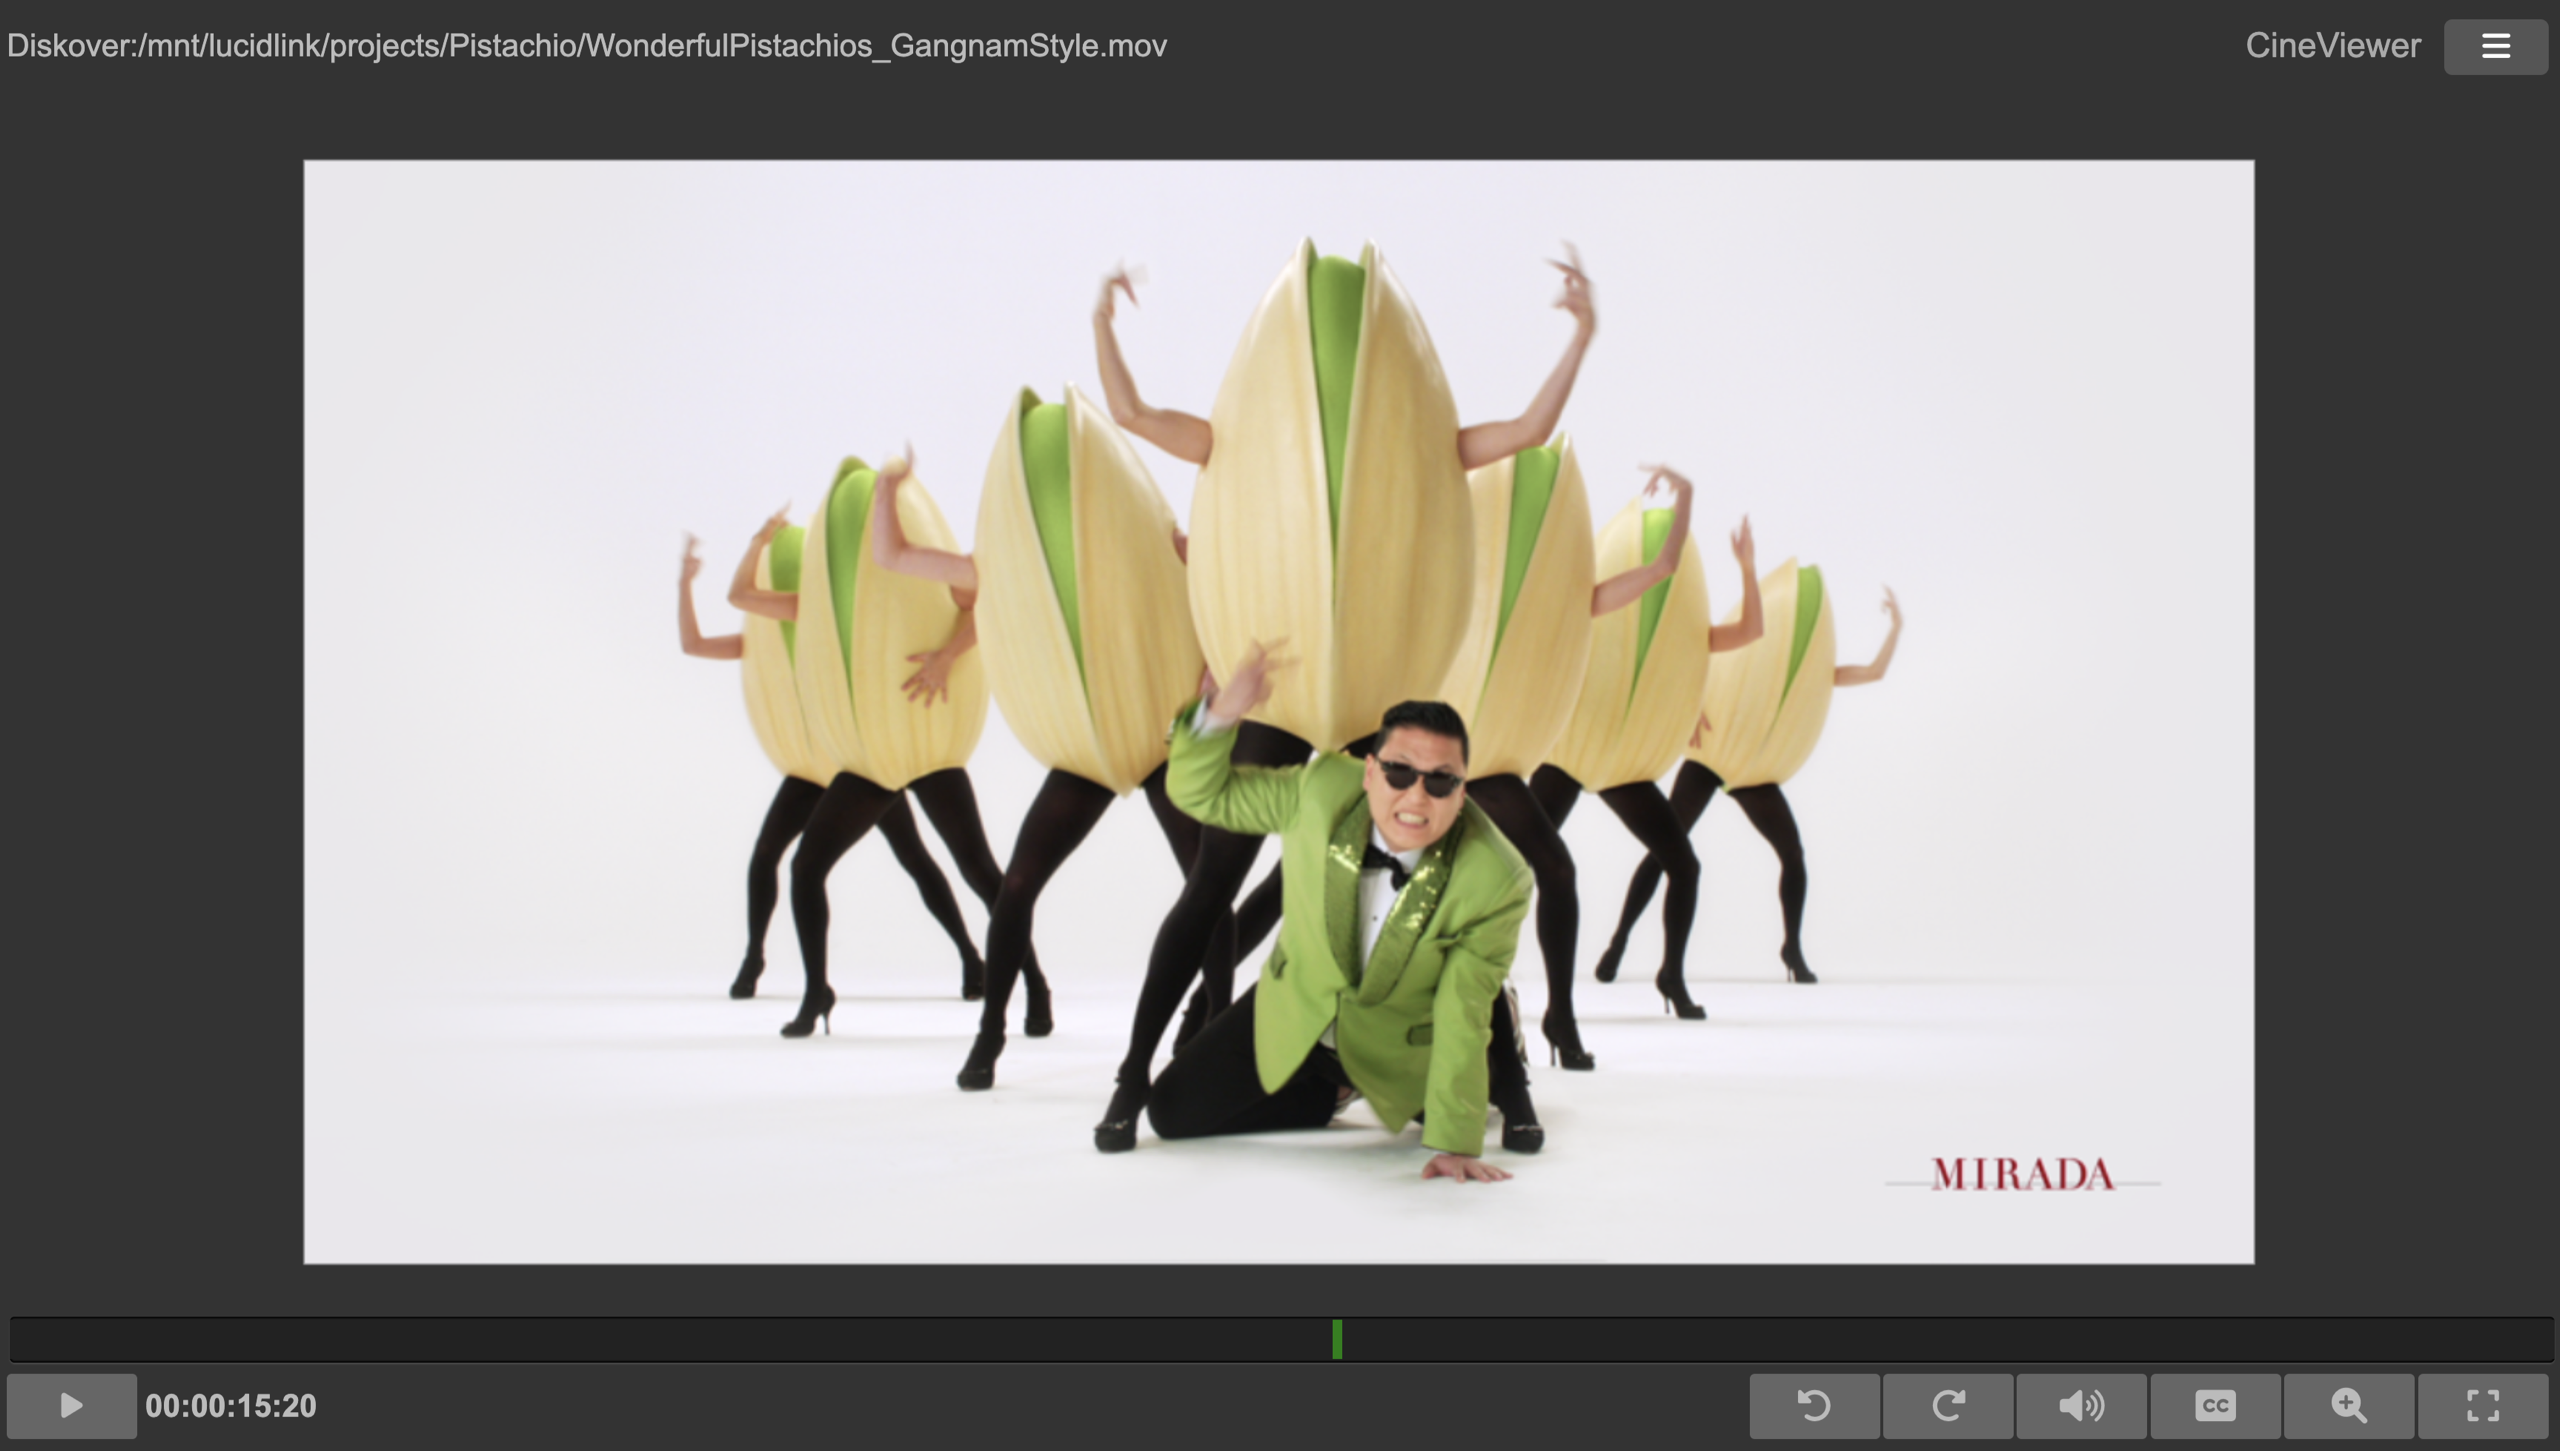2560x1451 pixels.
Task: Click the timecode display 00:00:15:20
Action: pos(230,1405)
